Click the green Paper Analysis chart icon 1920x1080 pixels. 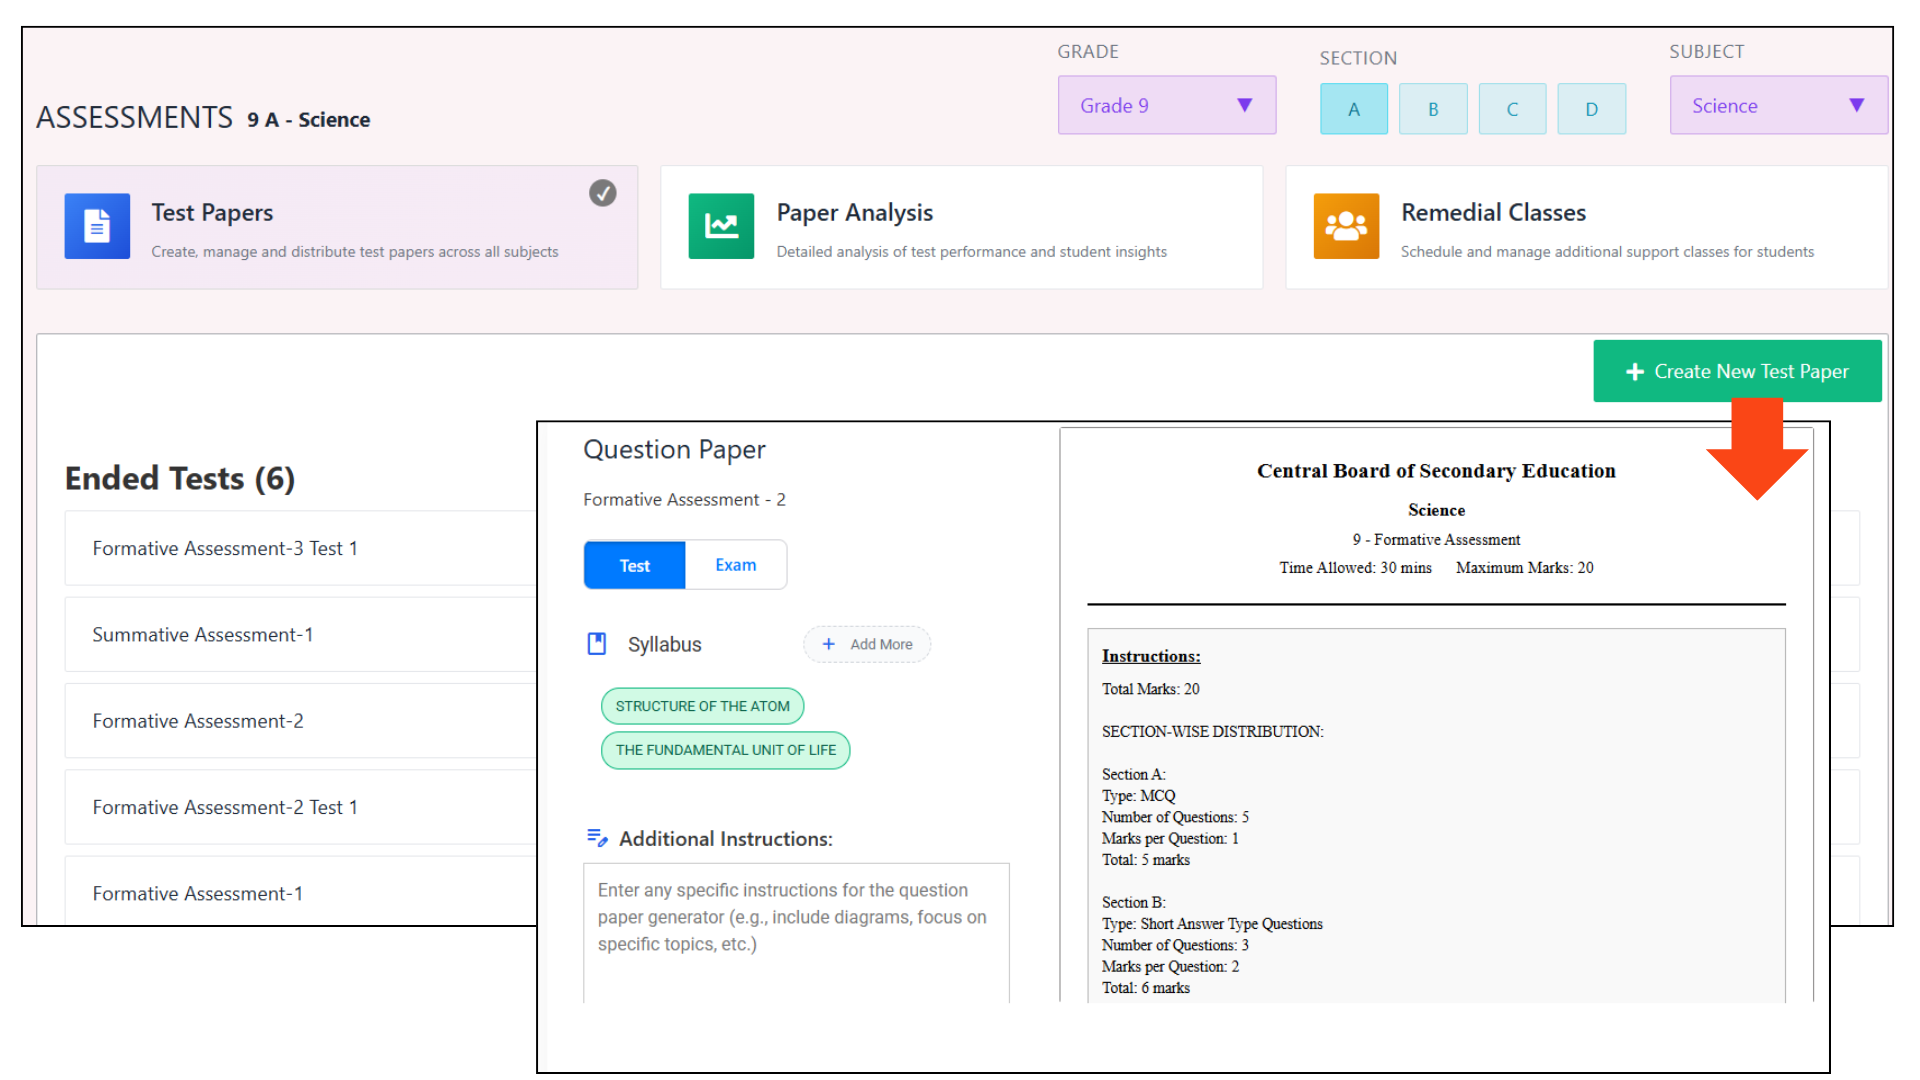pos(721,226)
